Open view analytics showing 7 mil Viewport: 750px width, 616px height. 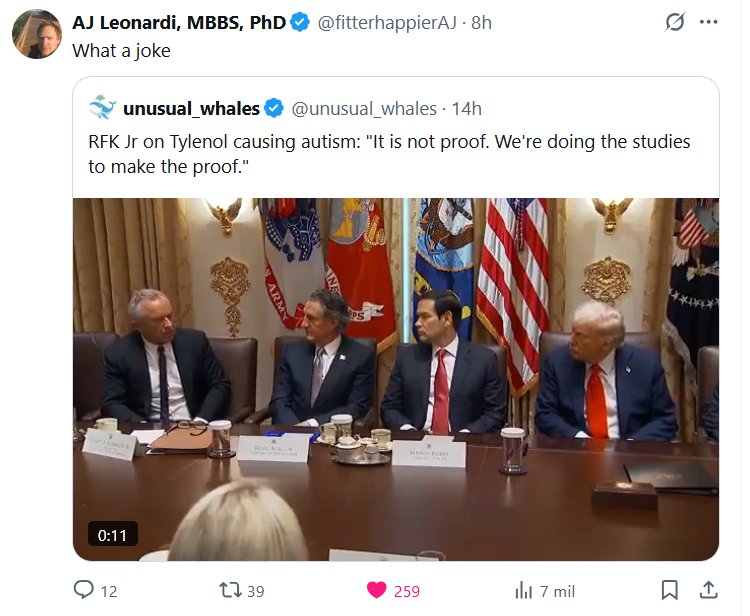click(522, 590)
